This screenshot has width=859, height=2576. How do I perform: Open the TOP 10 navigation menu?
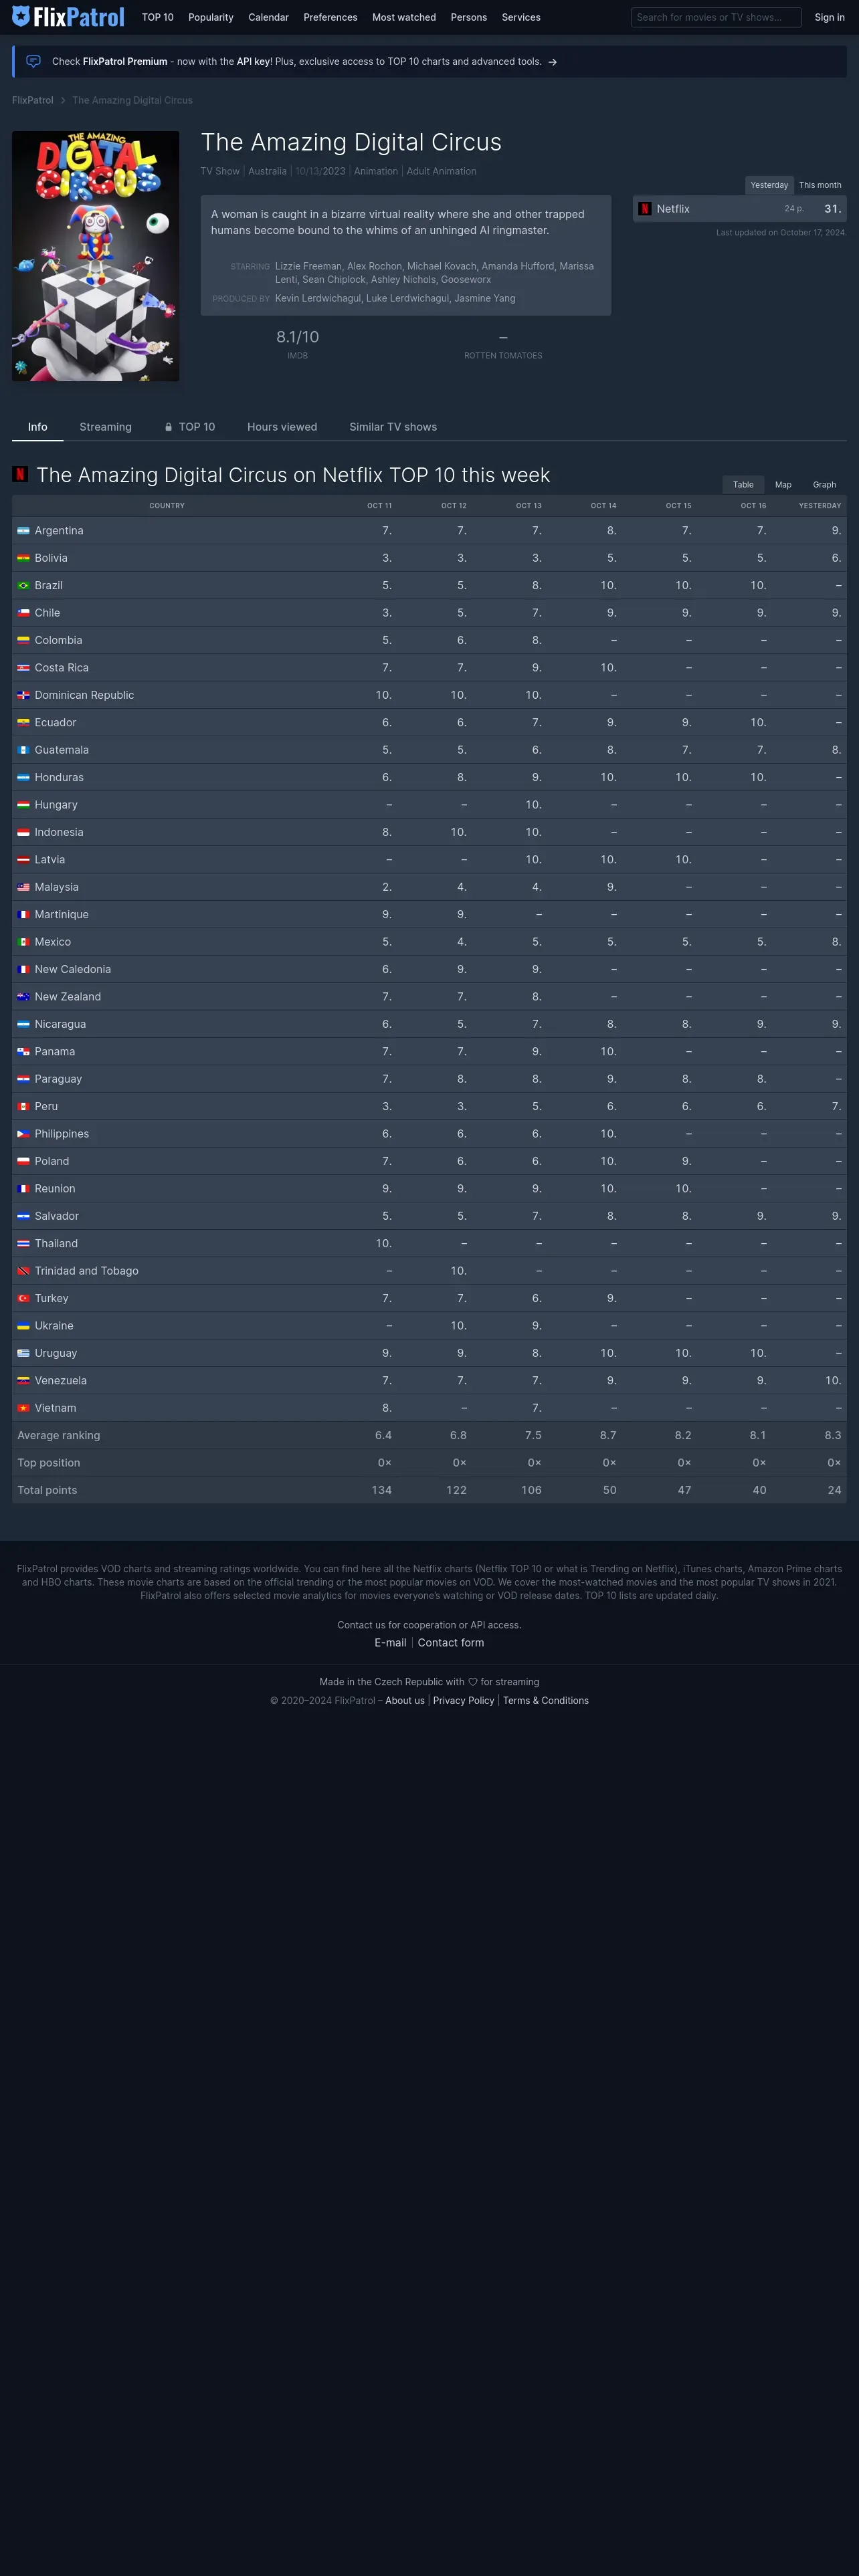tap(157, 17)
